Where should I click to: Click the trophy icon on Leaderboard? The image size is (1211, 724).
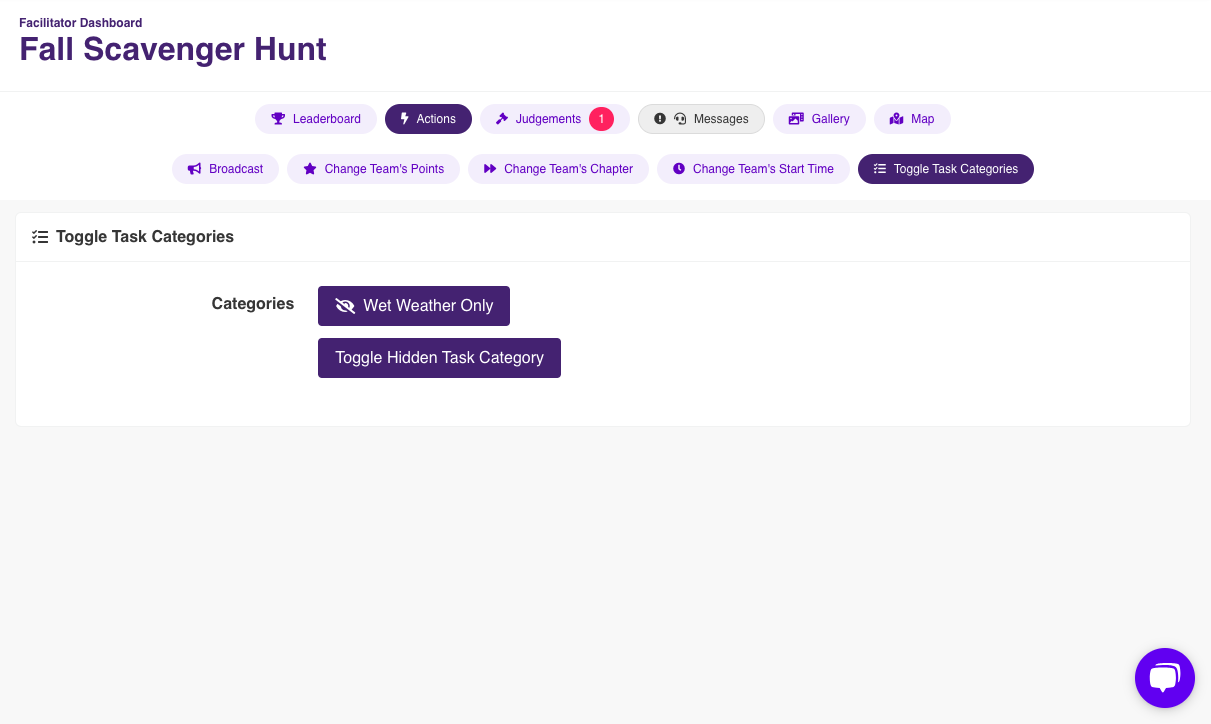click(x=278, y=119)
